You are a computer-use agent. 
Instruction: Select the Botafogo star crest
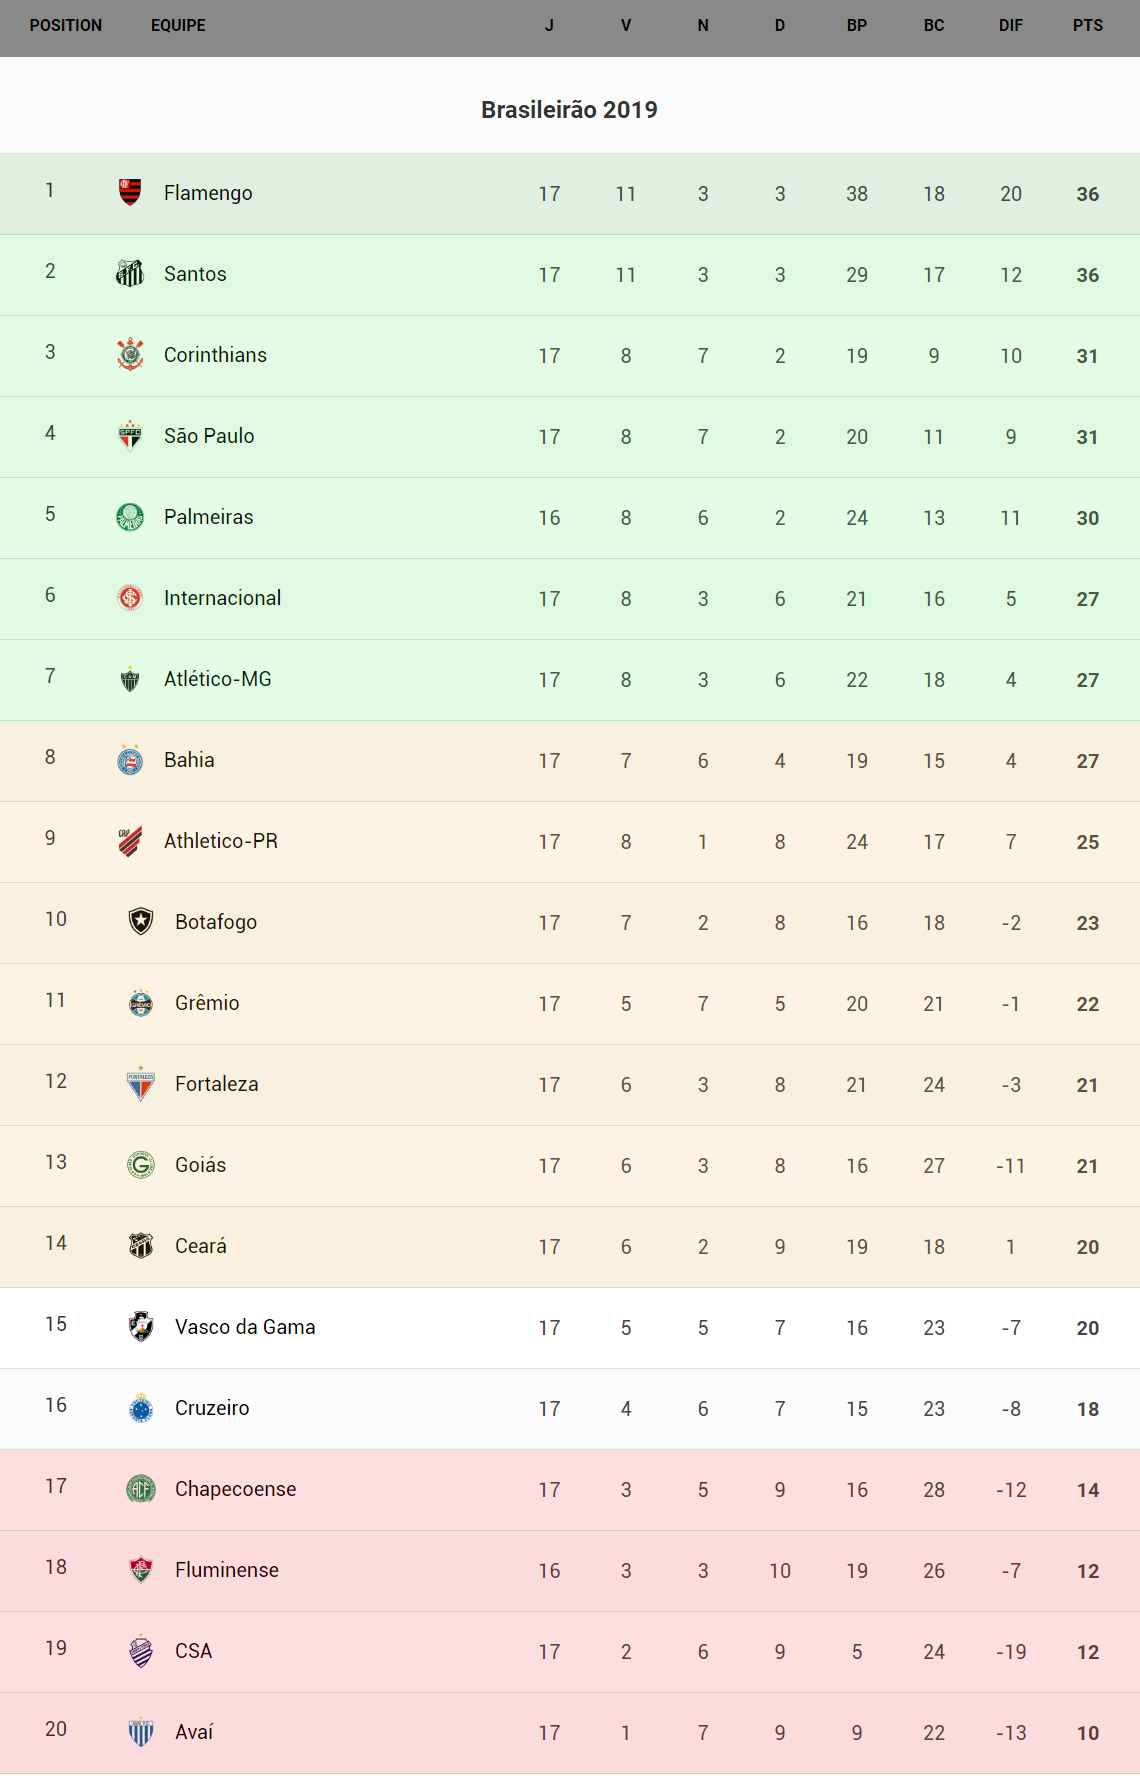[141, 921]
